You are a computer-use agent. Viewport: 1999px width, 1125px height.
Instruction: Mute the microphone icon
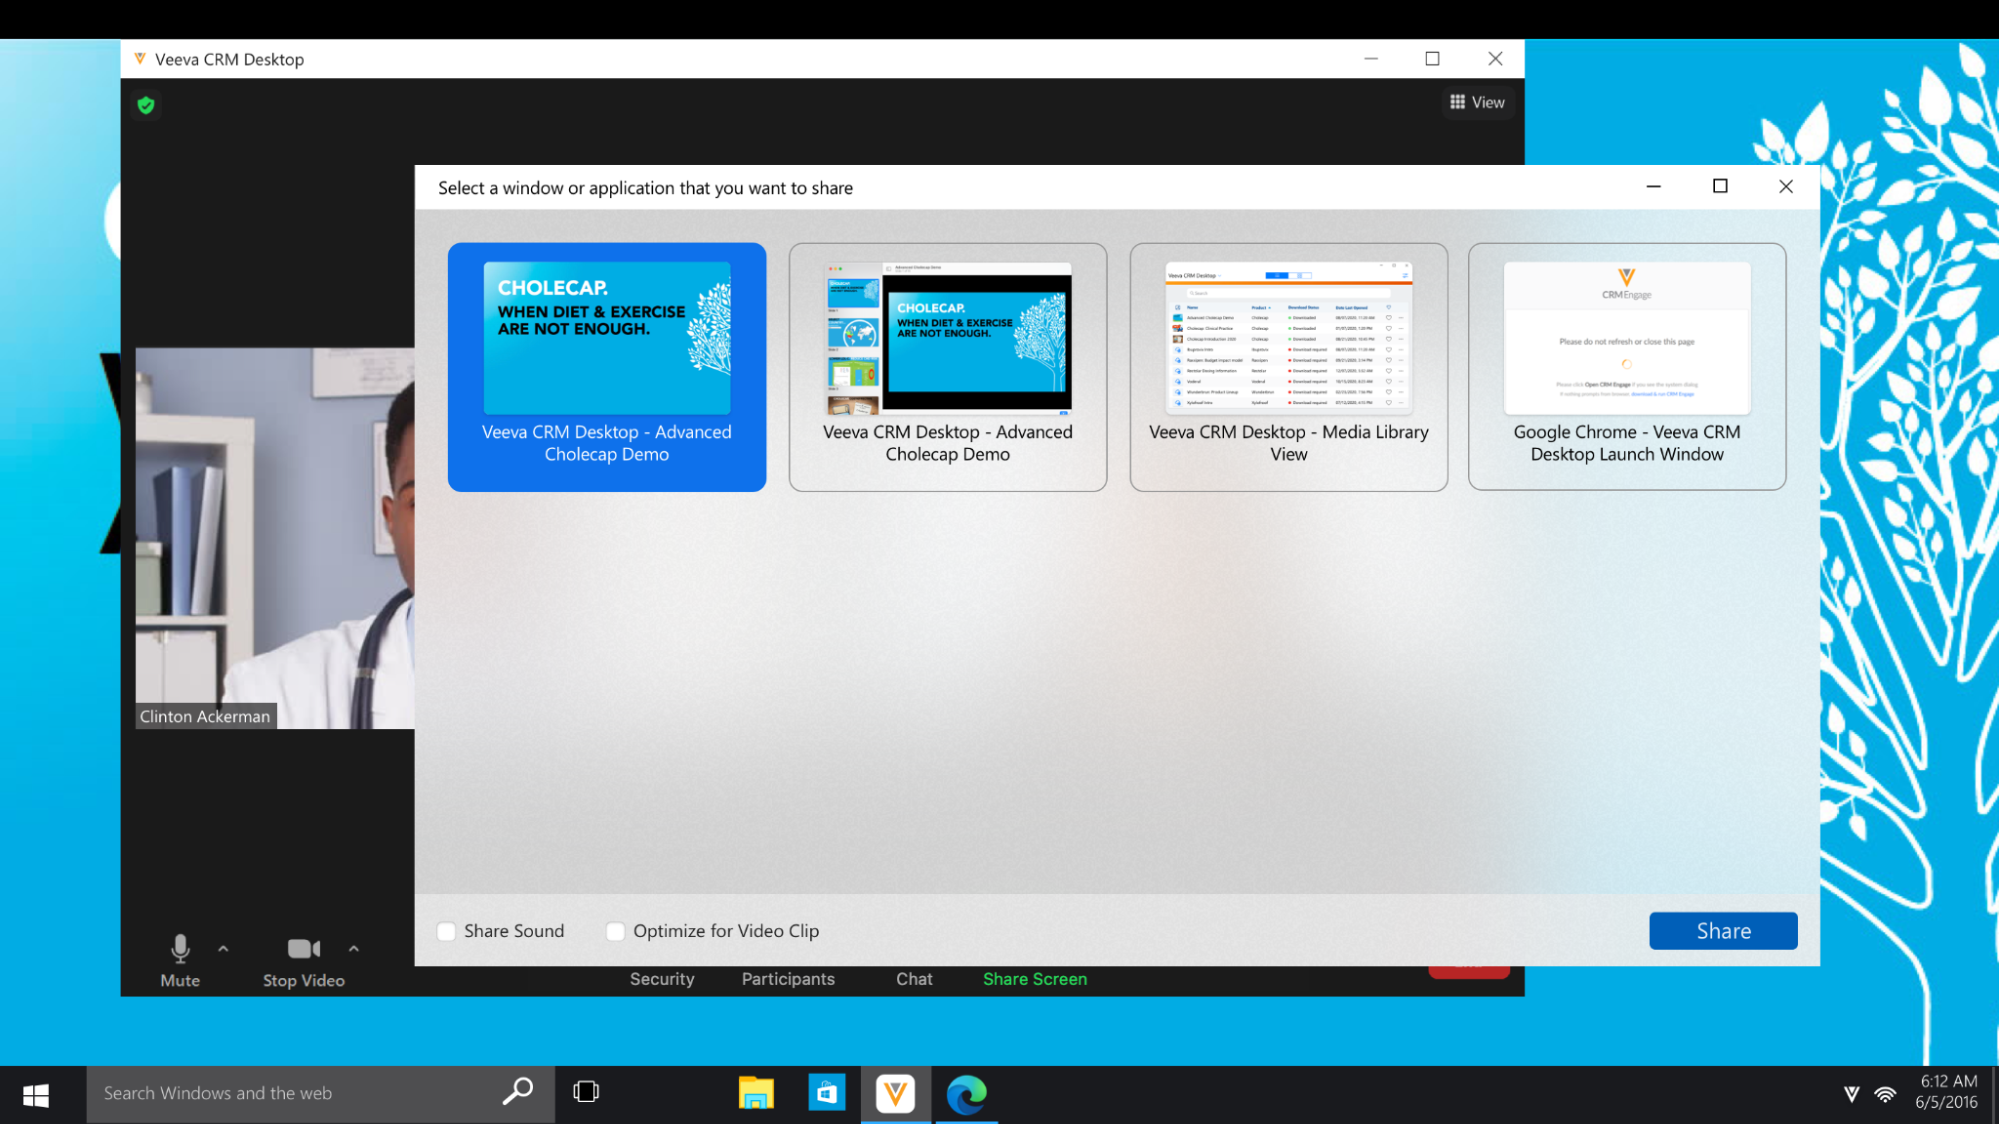(180, 948)
